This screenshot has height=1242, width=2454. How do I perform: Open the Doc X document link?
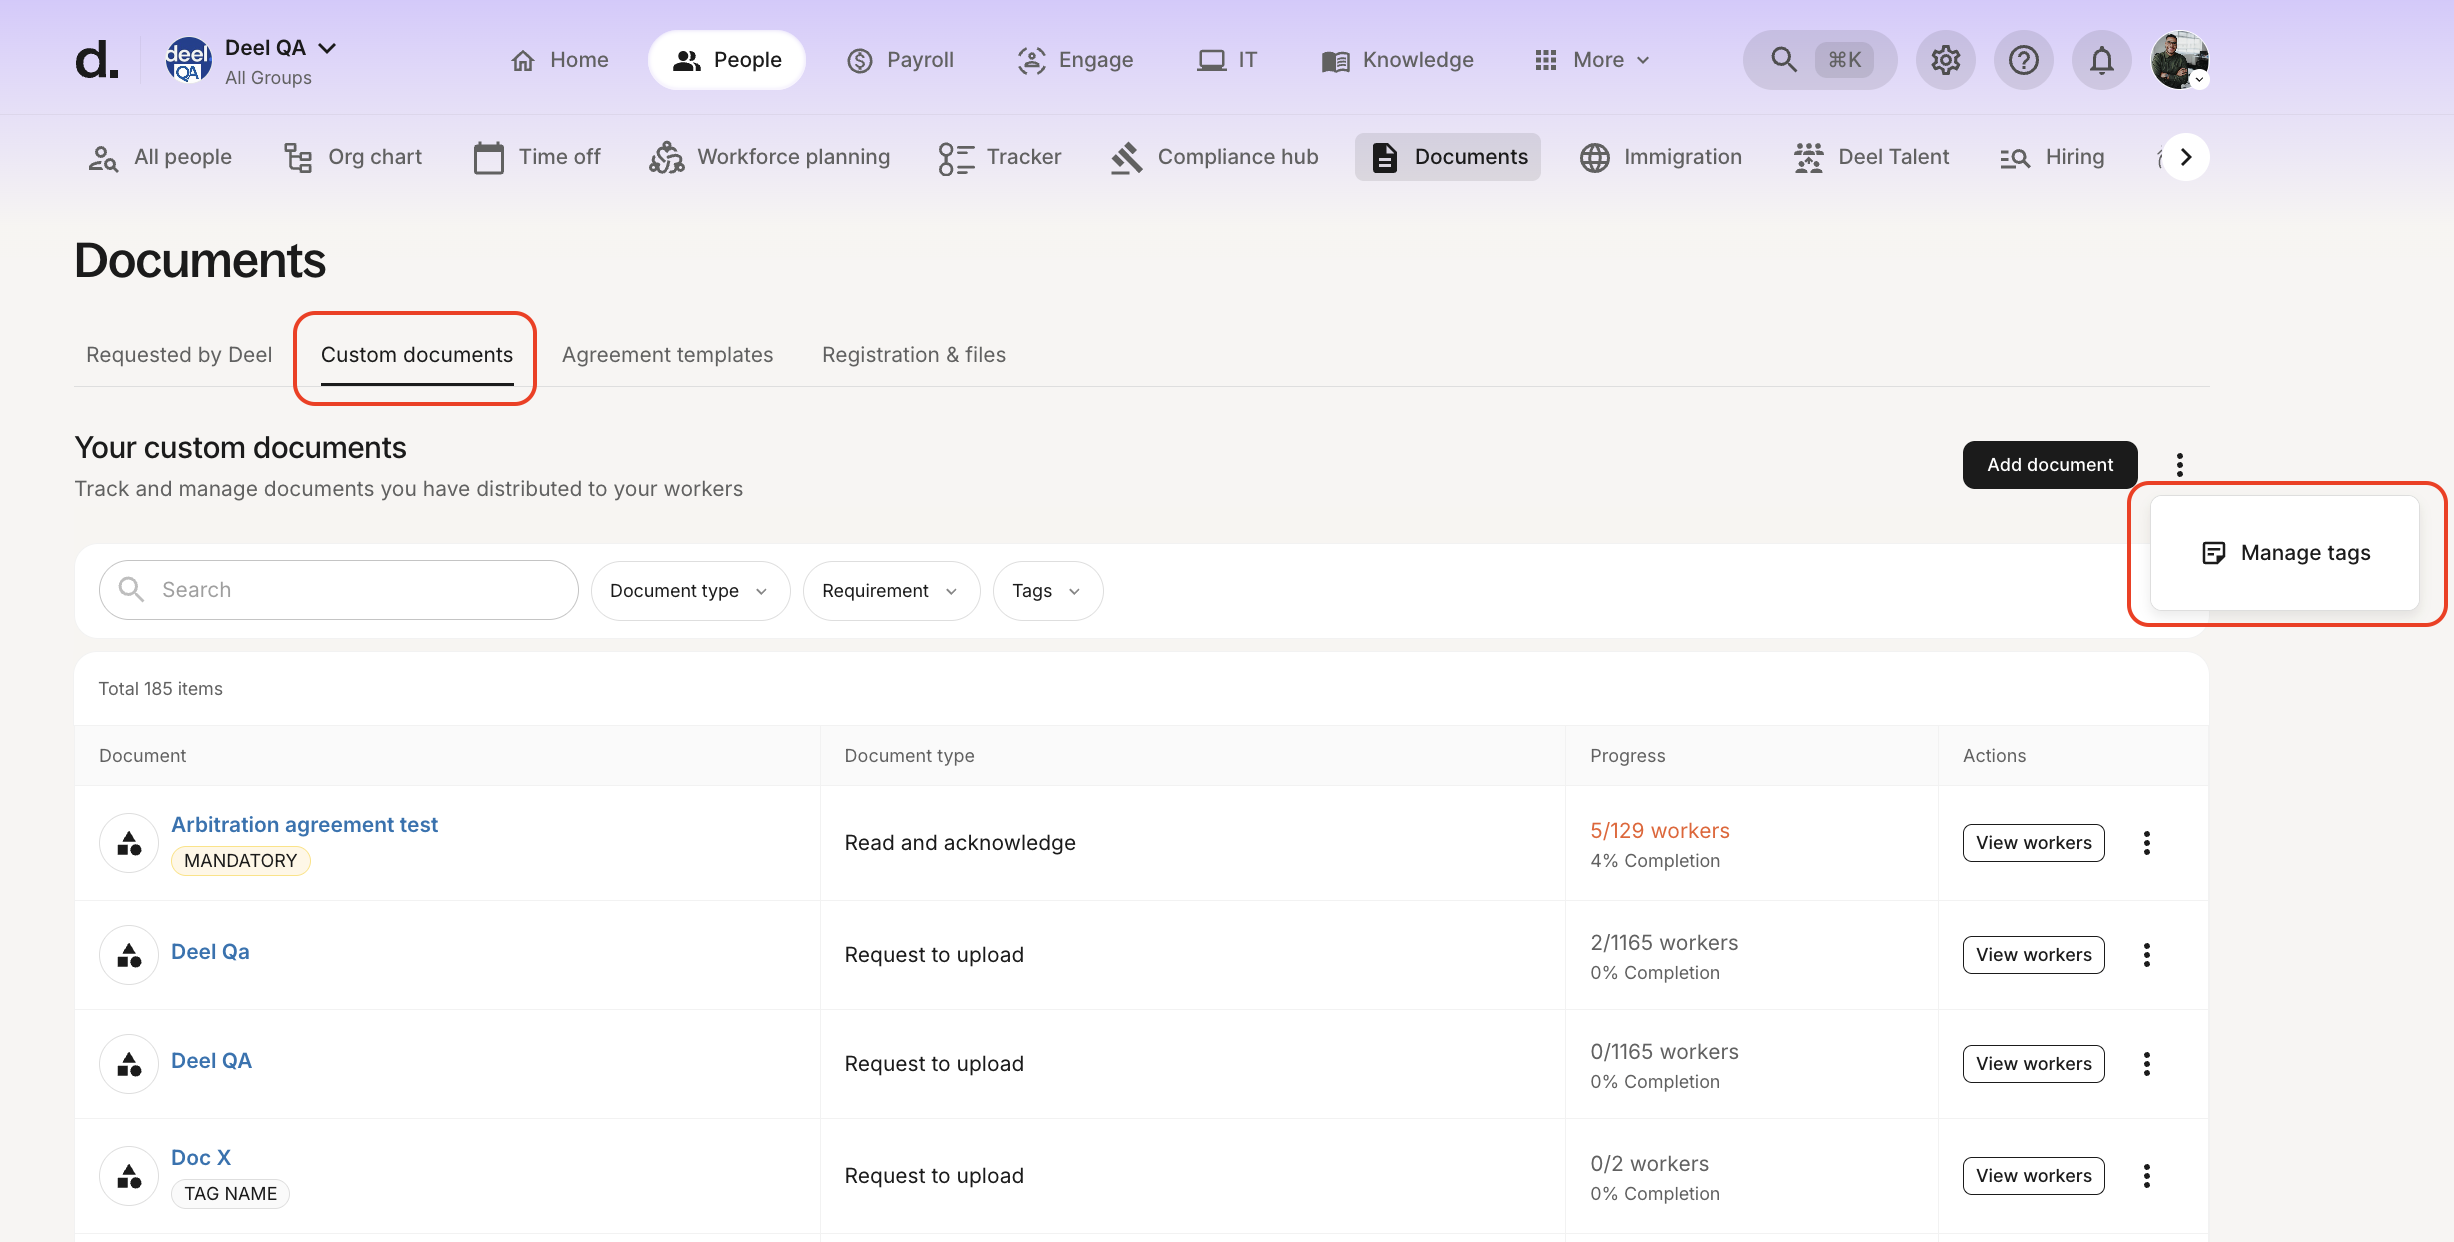tap(201, 1158)
